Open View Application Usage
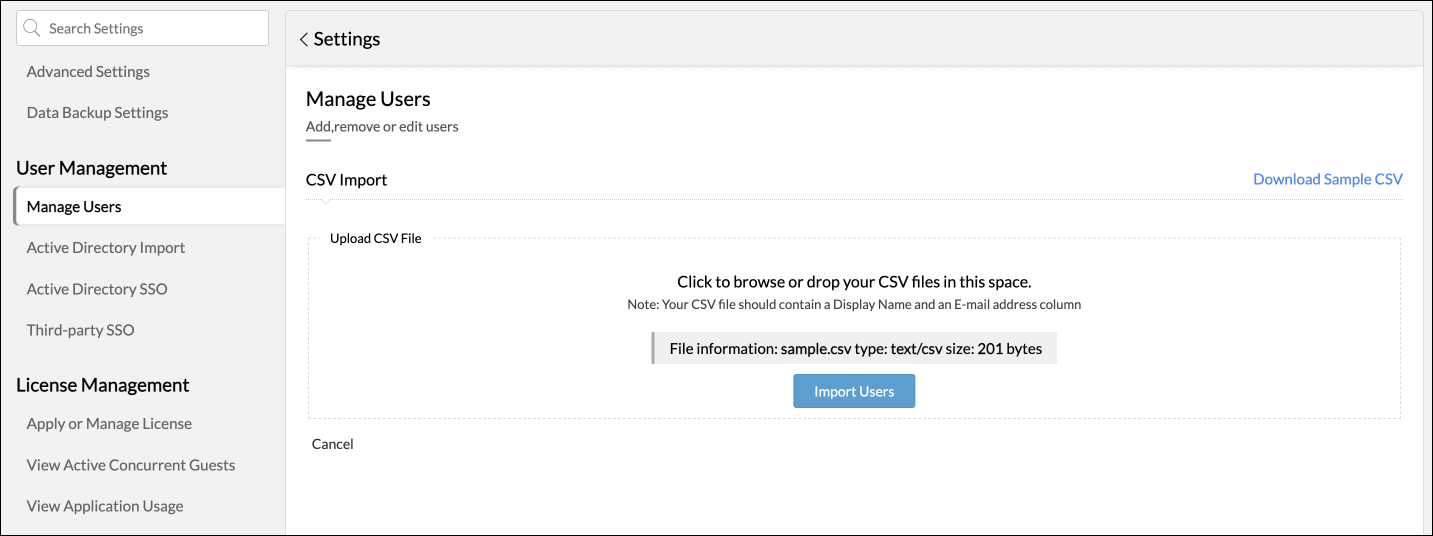This screenshot has width=1433, height=536. tap(105, 506)
